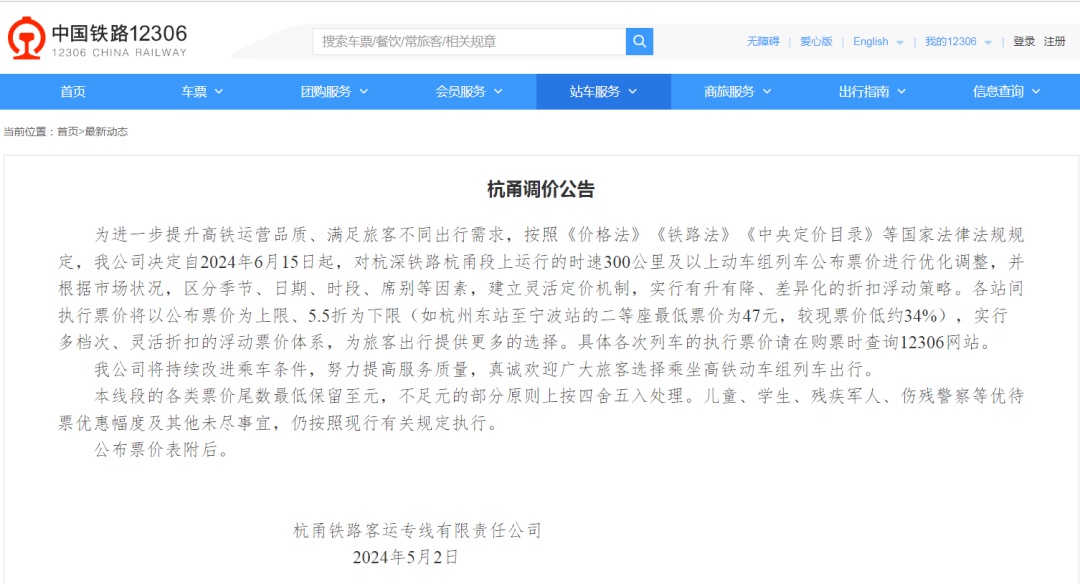Expand the 车票 navigation dropdown
This screenshot has width=1080, height=584.
tap(201, 90)
